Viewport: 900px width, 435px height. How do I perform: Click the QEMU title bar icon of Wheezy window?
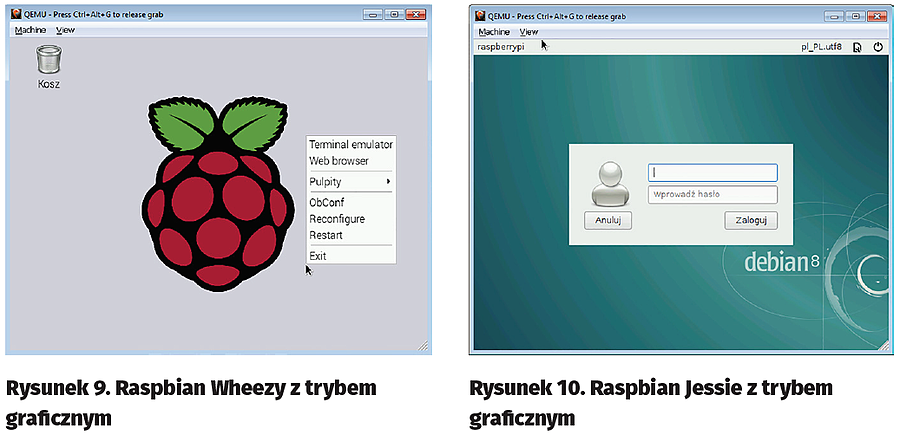point(14,15)
